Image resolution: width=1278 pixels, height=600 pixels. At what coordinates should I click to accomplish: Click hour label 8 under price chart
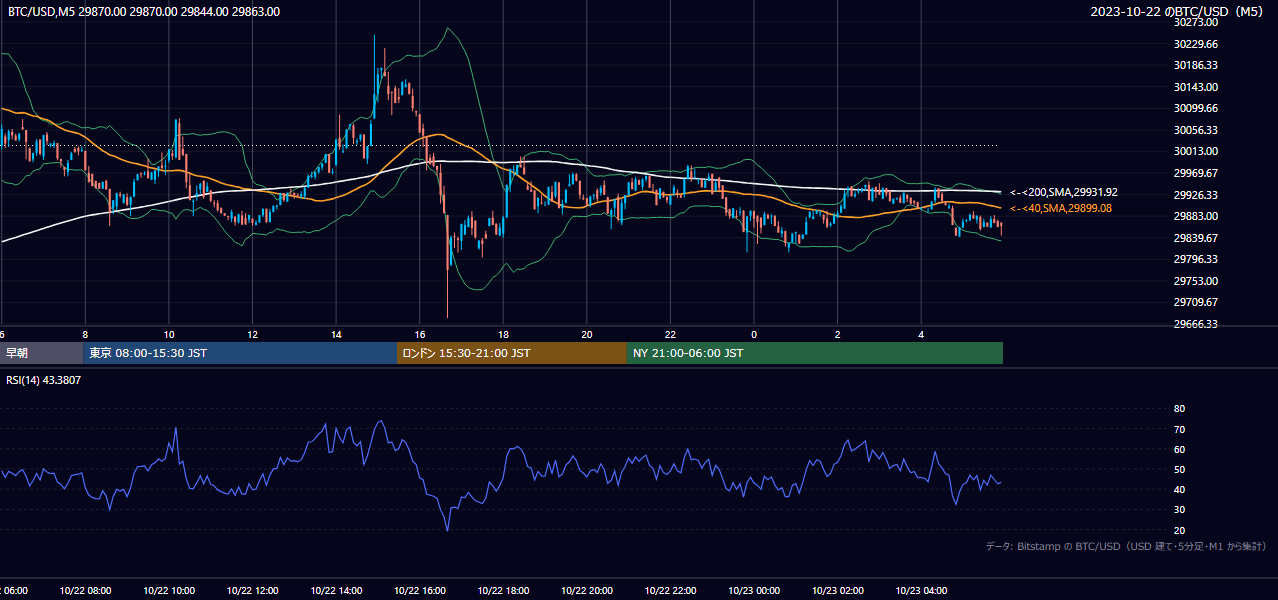coord(85,334)
